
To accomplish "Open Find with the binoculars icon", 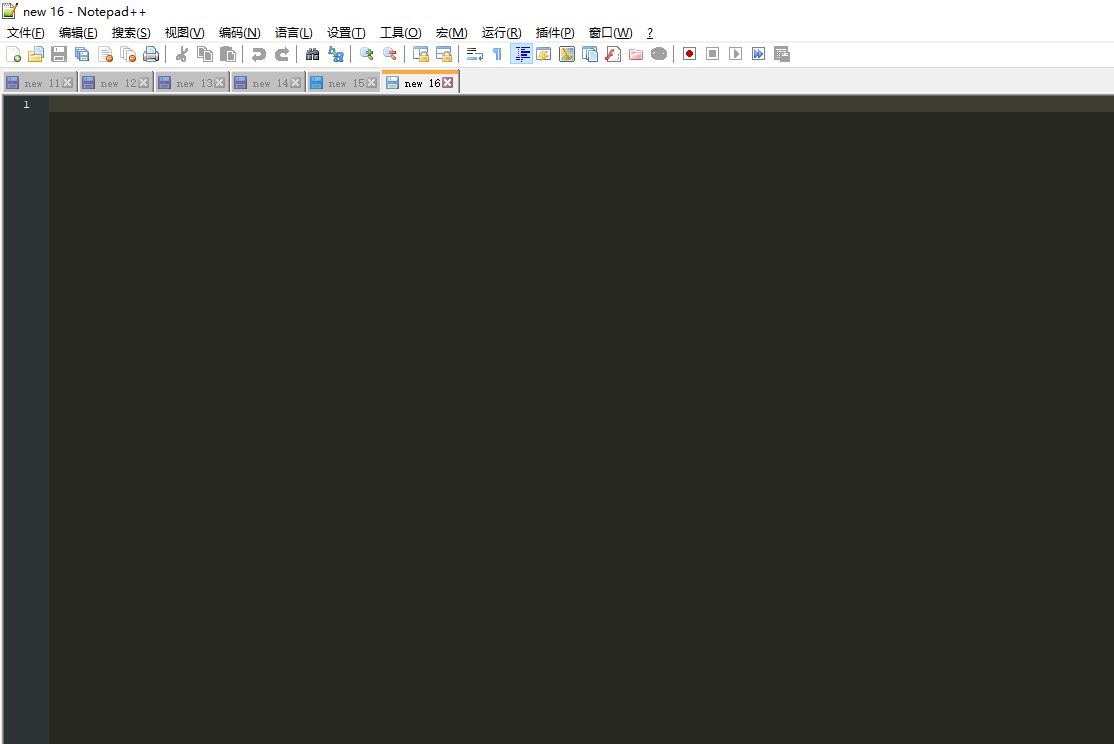I will tap(313, 54).
